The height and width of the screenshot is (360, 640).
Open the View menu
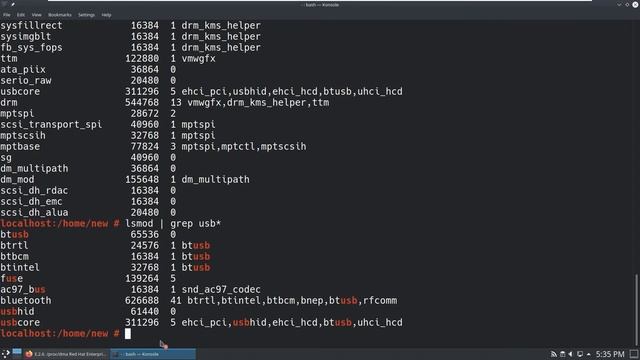[x=36, y=15]
